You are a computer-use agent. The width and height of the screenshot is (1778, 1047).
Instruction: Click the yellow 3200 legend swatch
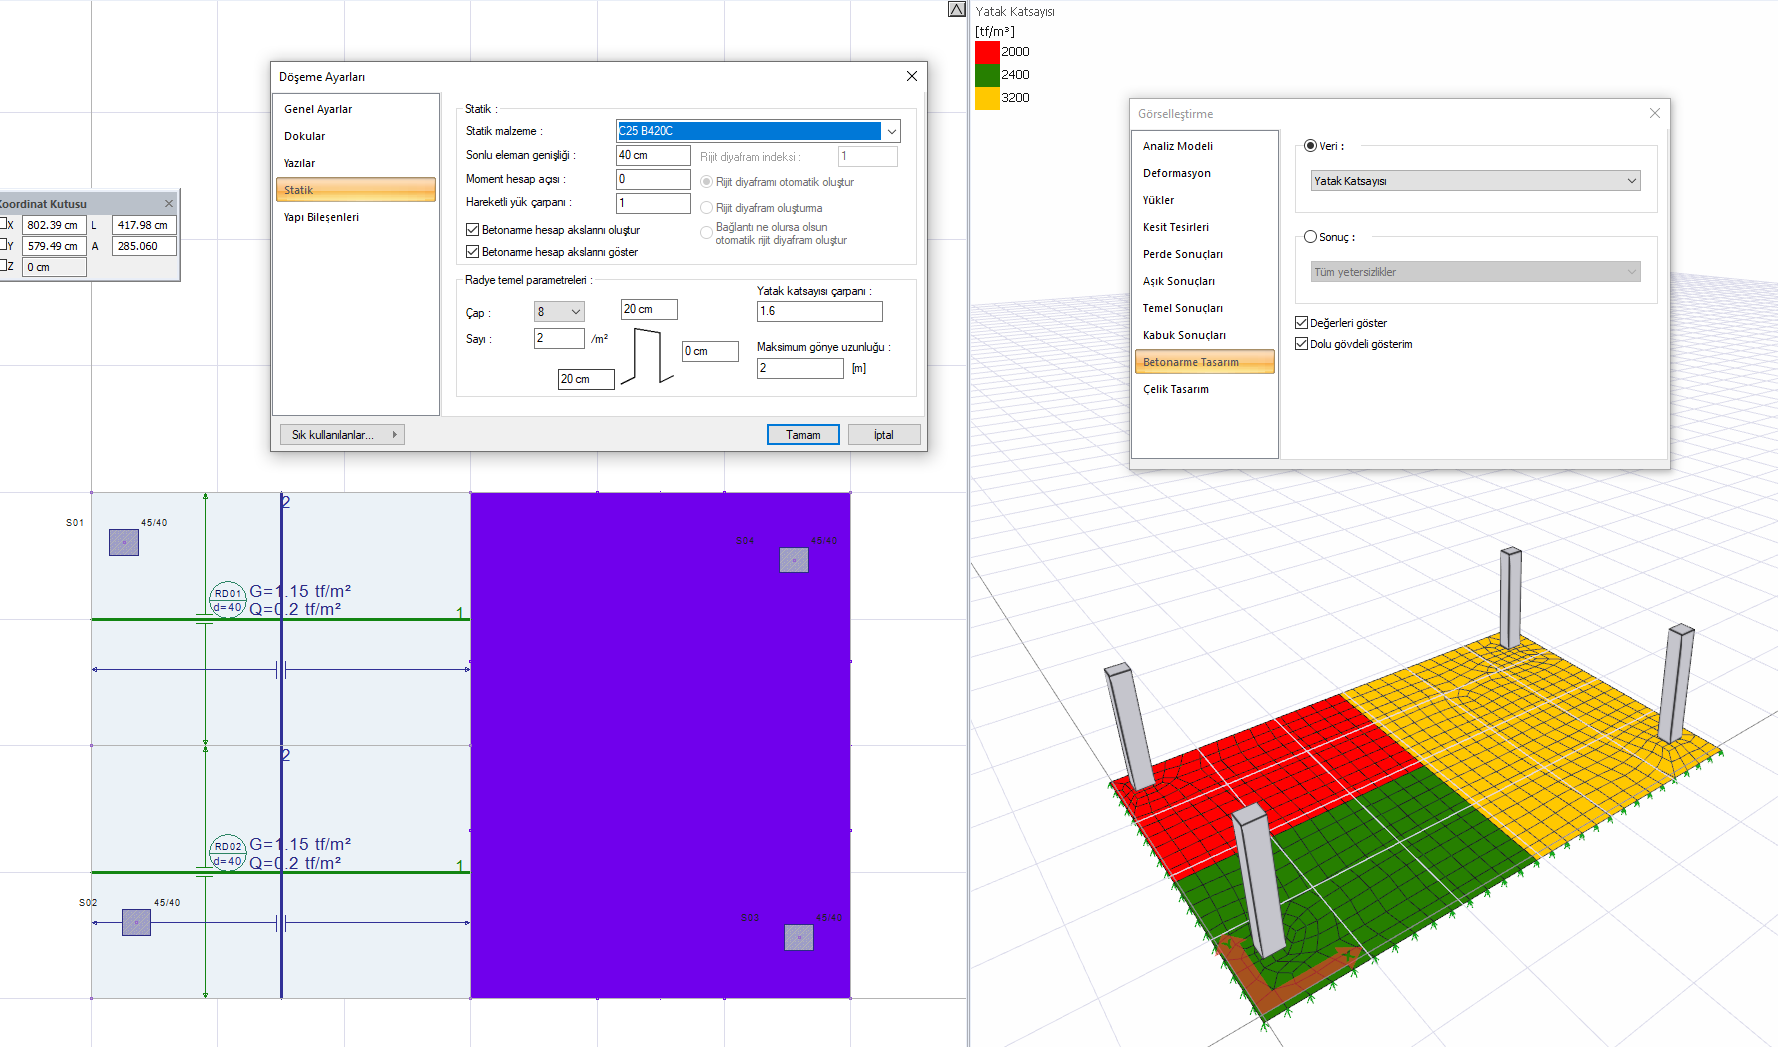987,98
